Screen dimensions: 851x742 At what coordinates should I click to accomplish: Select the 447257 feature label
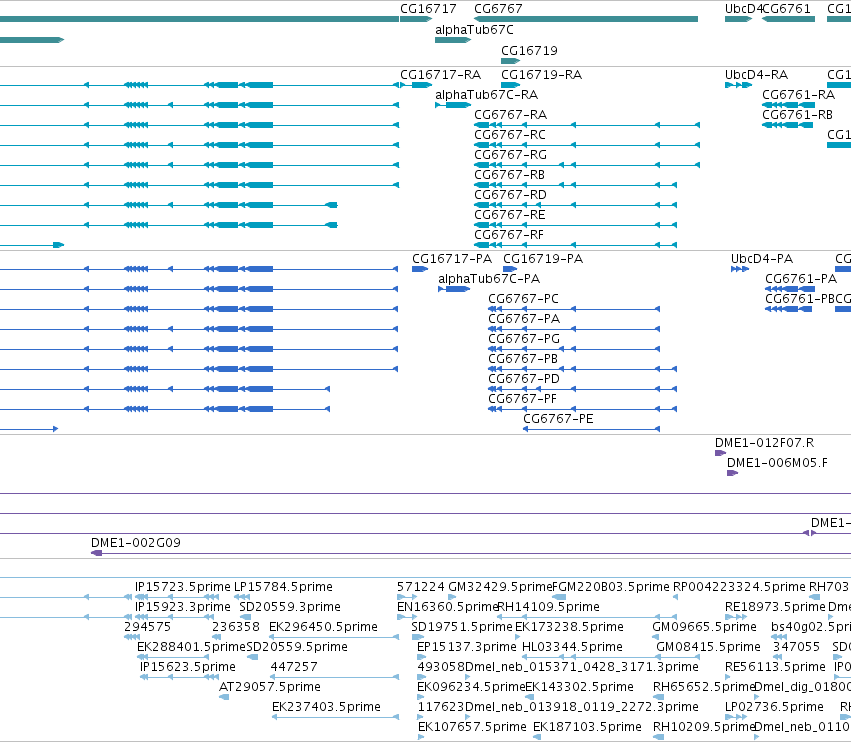pyautogui.click(x=294, y=667)
